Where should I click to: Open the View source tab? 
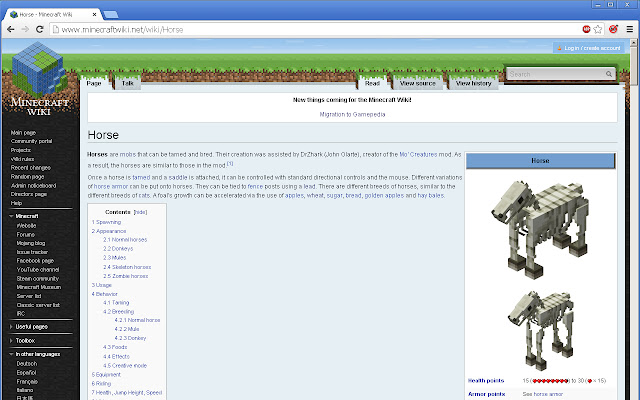(418, 83)
